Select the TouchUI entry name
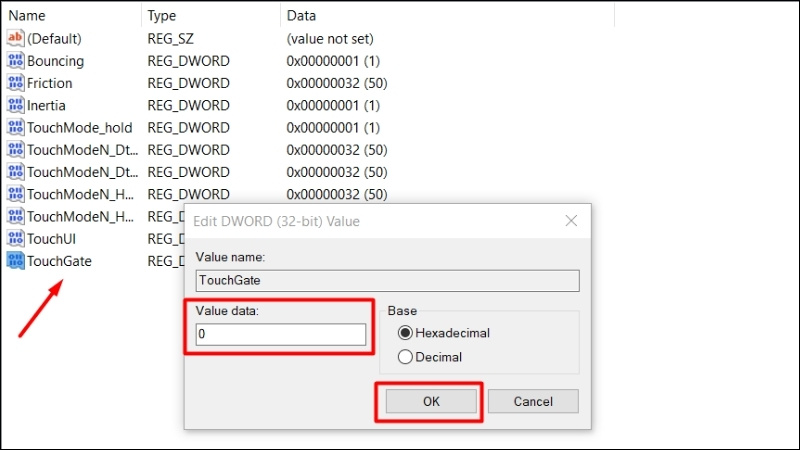The image size is (800, 450). pyautogui.click(x=52, y=239)
